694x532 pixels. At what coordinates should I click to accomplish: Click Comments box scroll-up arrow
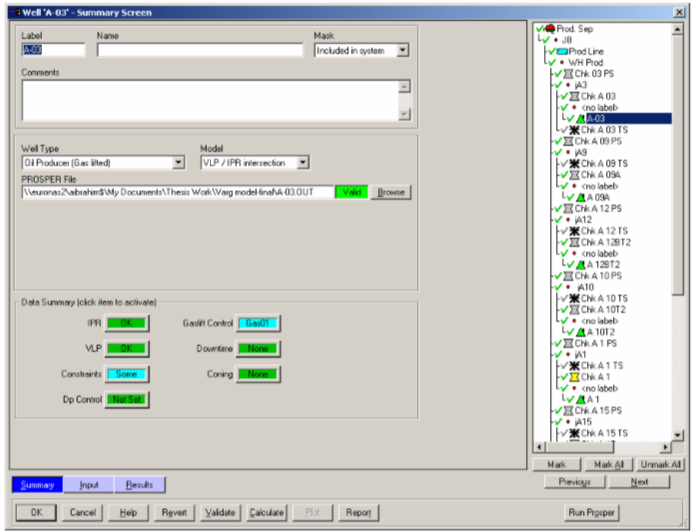coord(404,86)
